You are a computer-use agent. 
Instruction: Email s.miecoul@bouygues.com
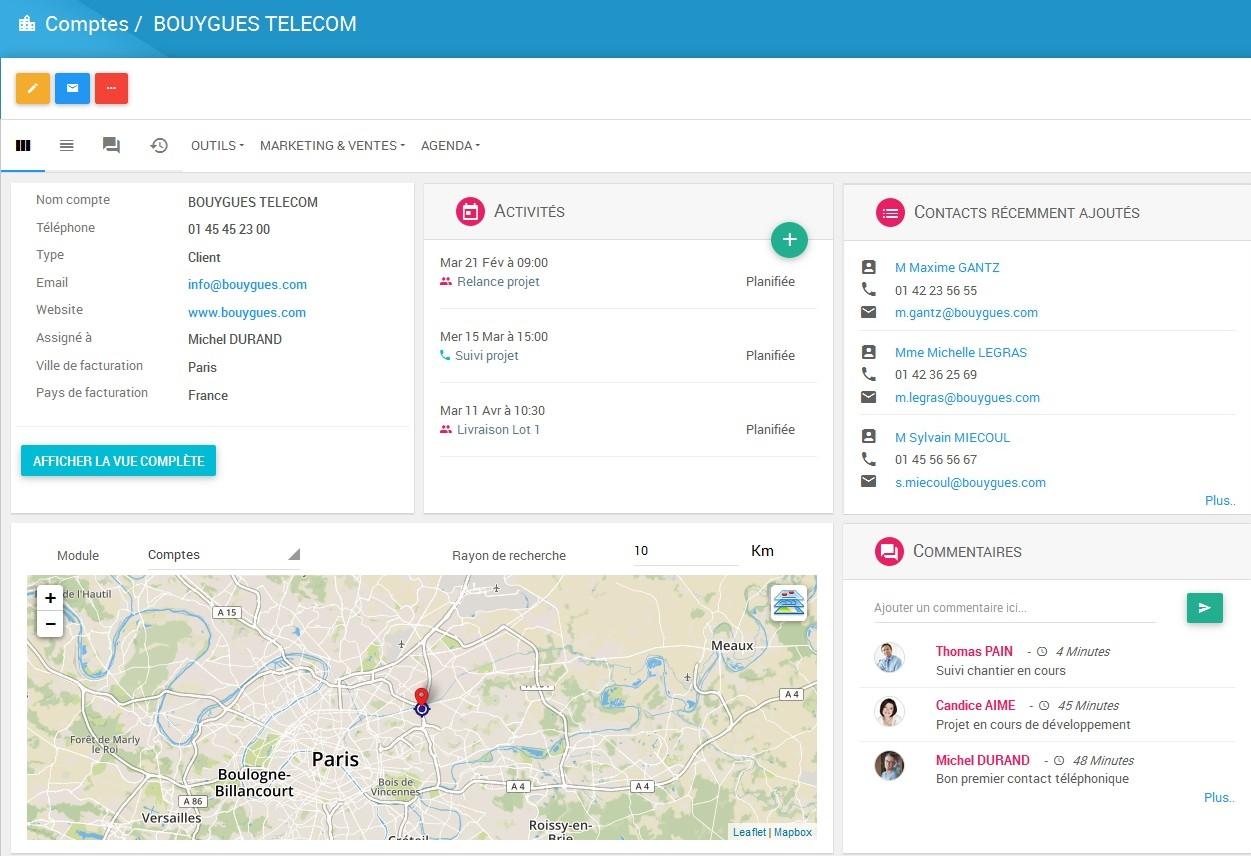pos(970,483)
